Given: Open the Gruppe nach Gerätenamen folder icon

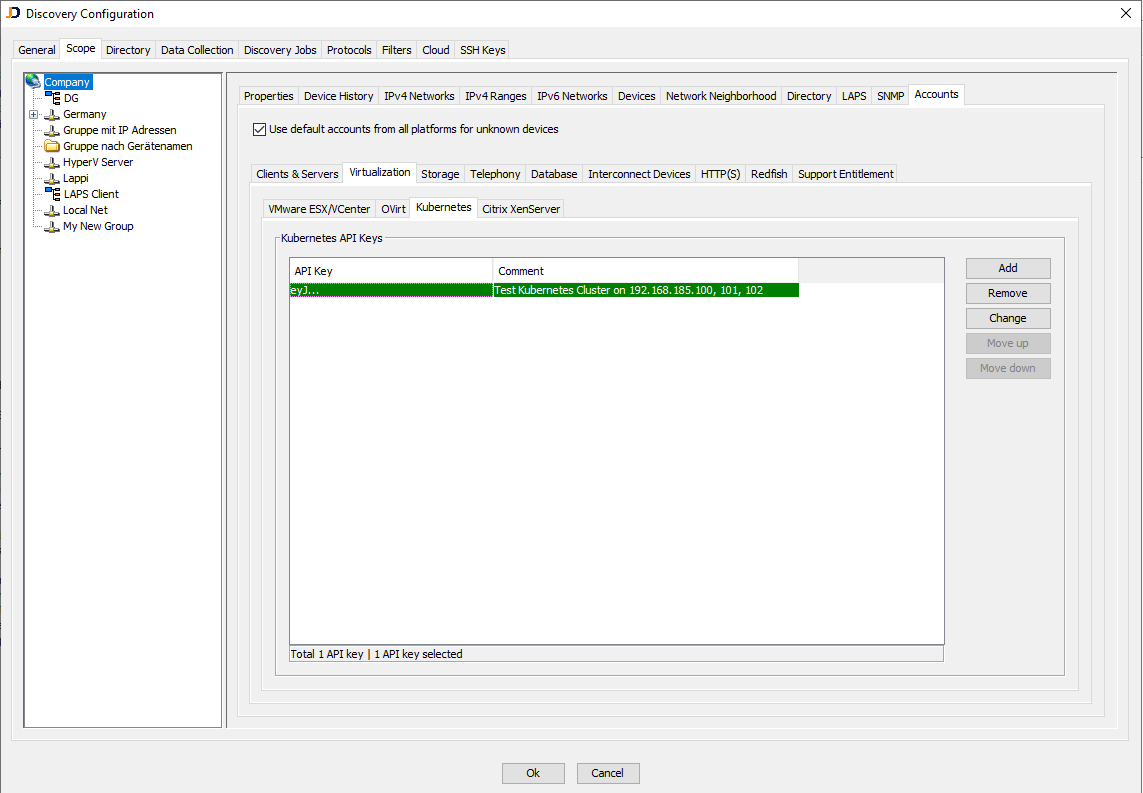Looking at the screenshot, I should 50,145.
